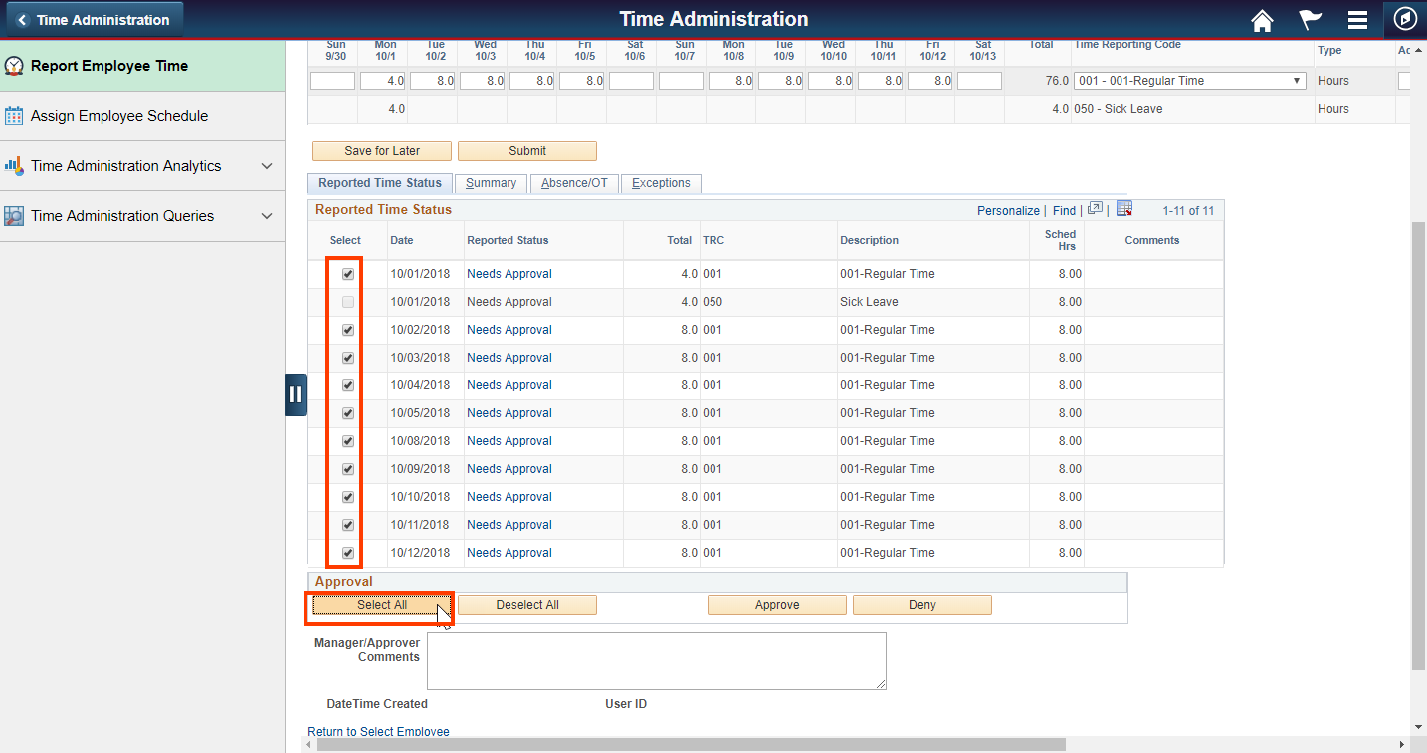This screenshot has width=1427, height=753.
Task: Check the Sick Leave row checkbox for 10/01/2018
Action: (347, 301)
